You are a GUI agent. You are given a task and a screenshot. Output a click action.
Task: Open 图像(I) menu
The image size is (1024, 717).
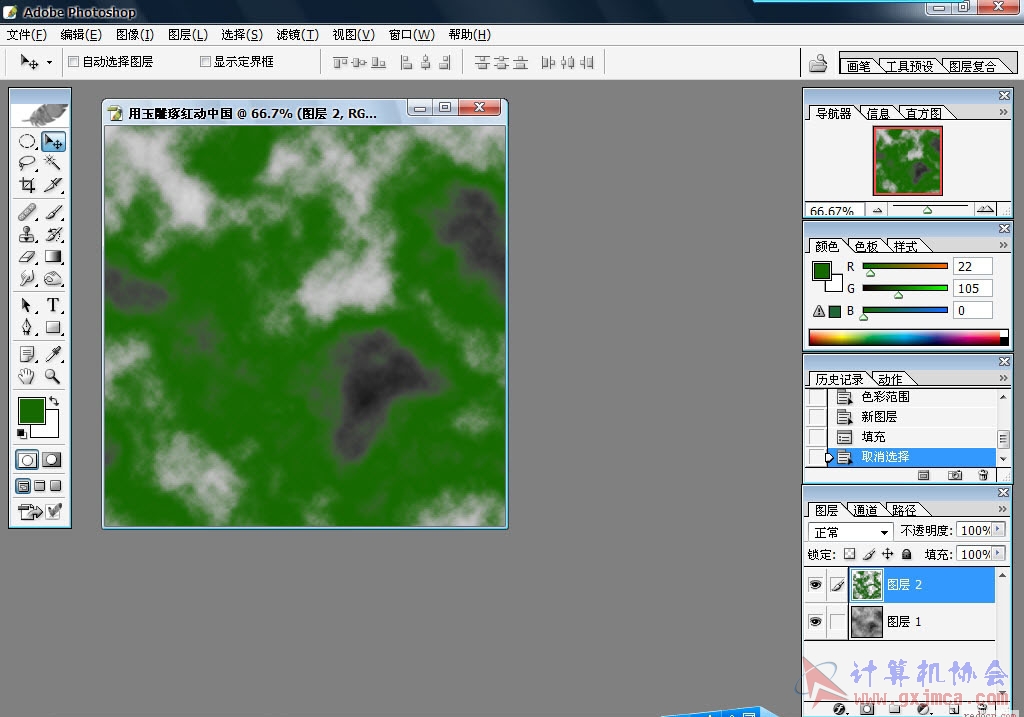pyautogui.click(x=135, y=35)
